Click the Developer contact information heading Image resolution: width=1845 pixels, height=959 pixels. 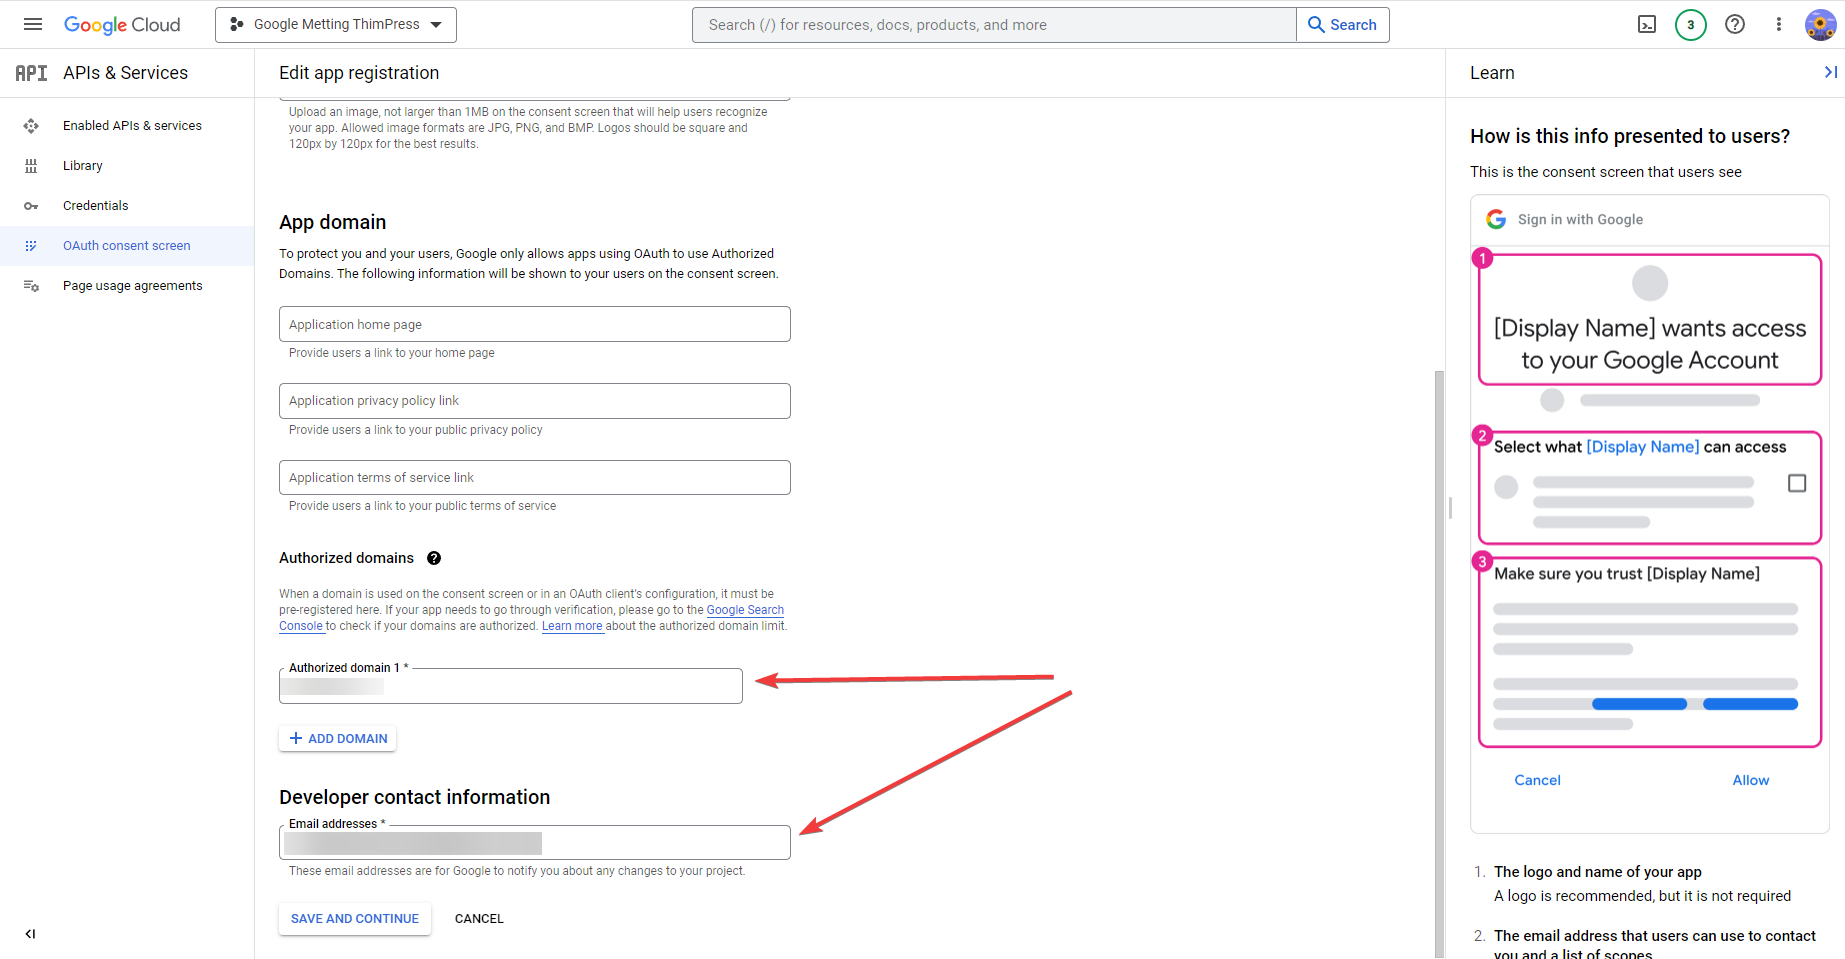click(x=415, y=797)
